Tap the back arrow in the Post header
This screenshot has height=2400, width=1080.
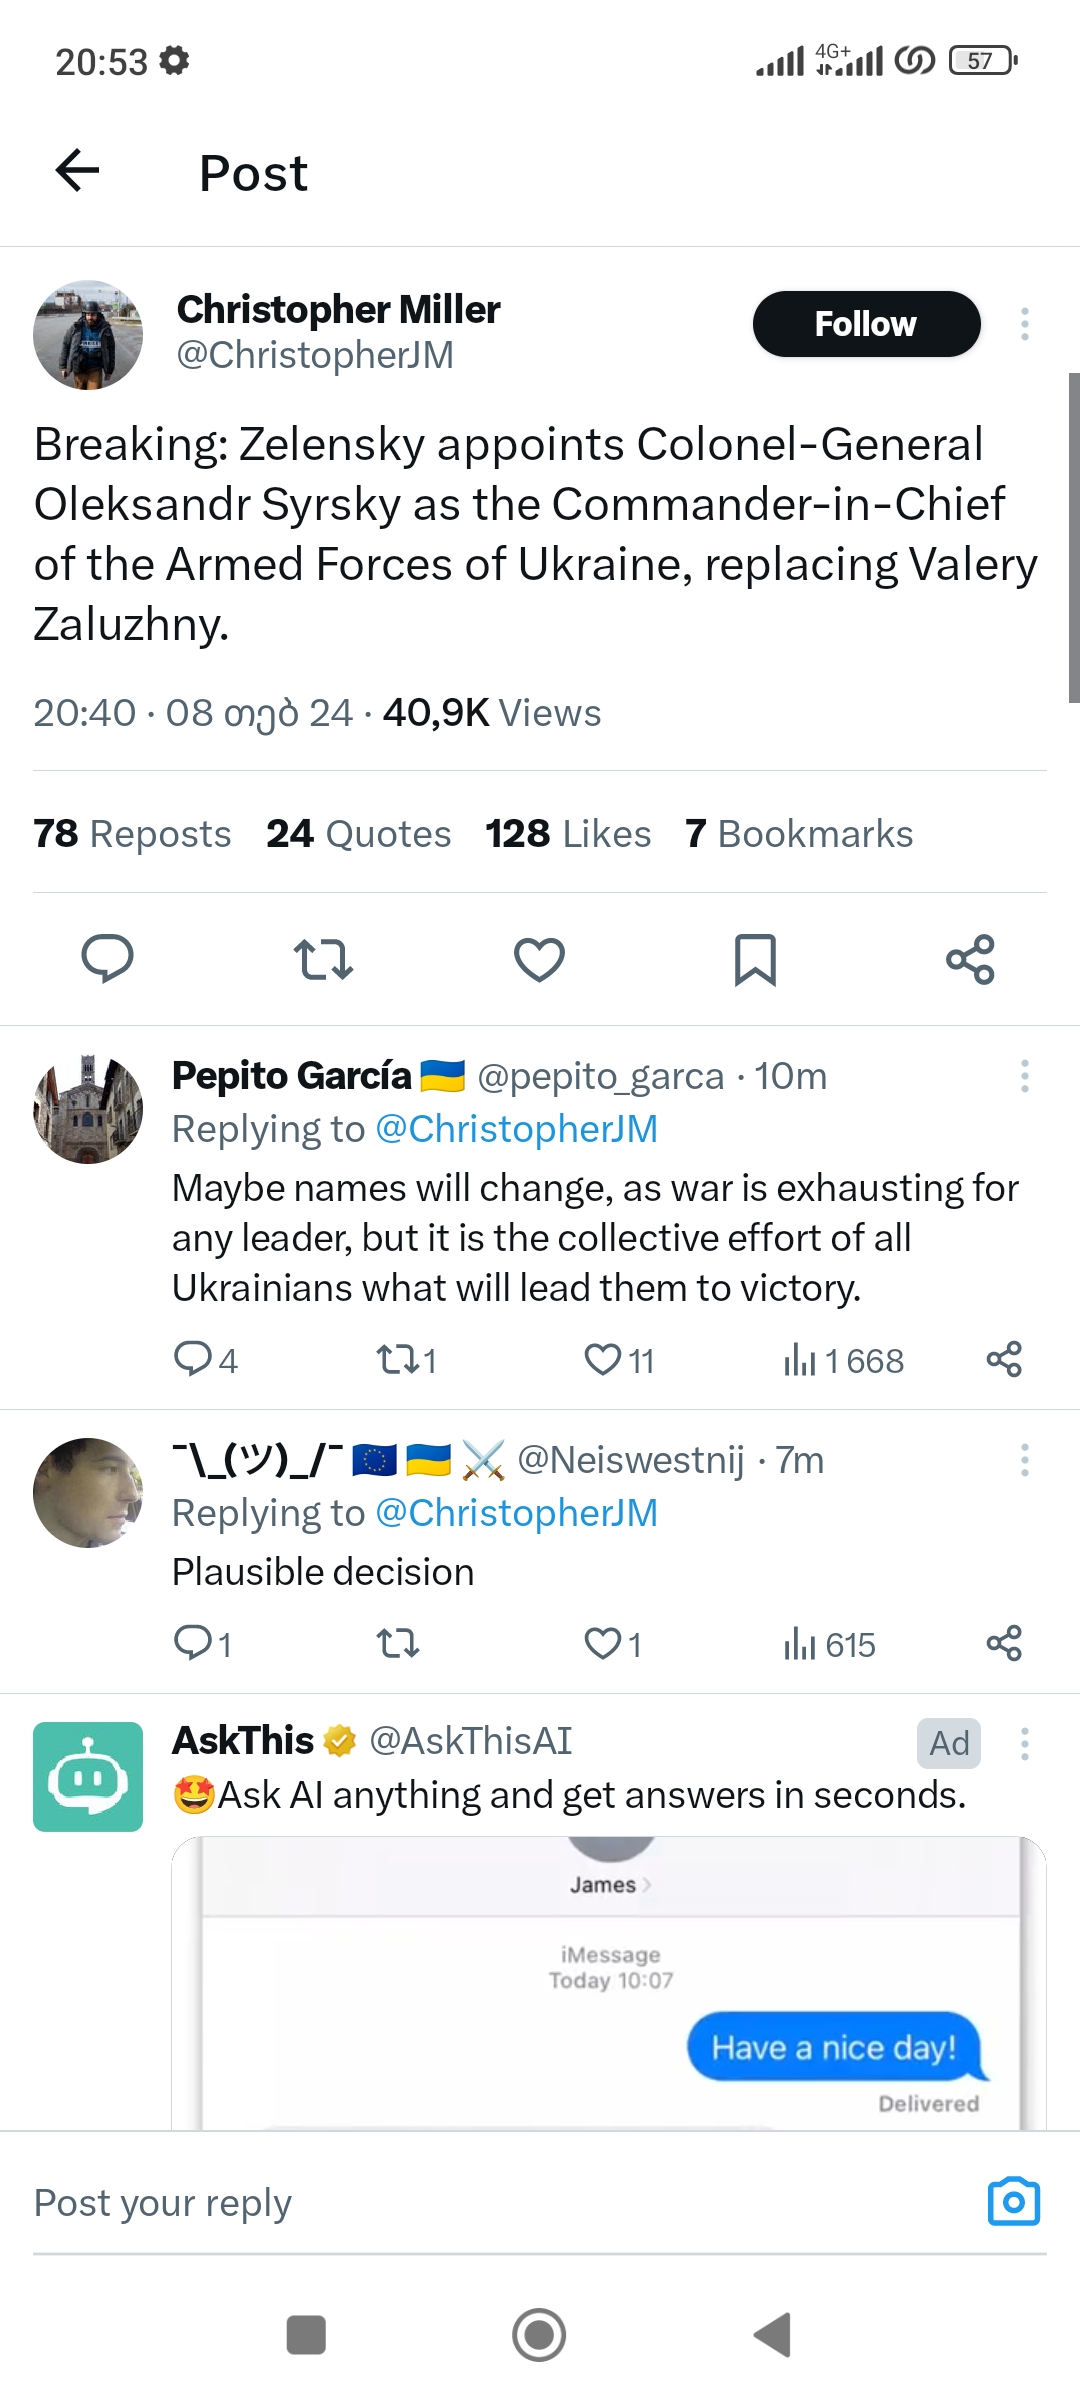(x=77, y=171)
